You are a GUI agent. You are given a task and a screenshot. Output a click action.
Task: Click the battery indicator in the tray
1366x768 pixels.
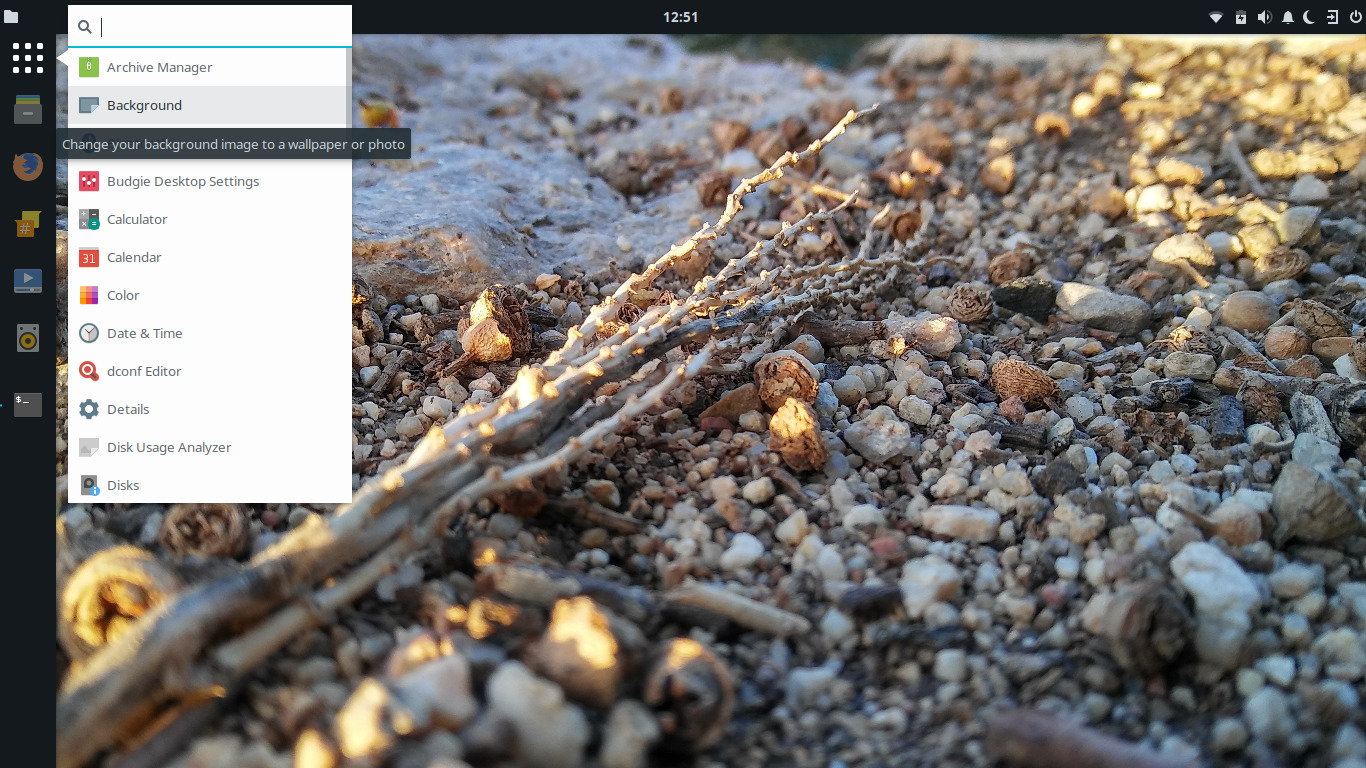pos(1240,17)
